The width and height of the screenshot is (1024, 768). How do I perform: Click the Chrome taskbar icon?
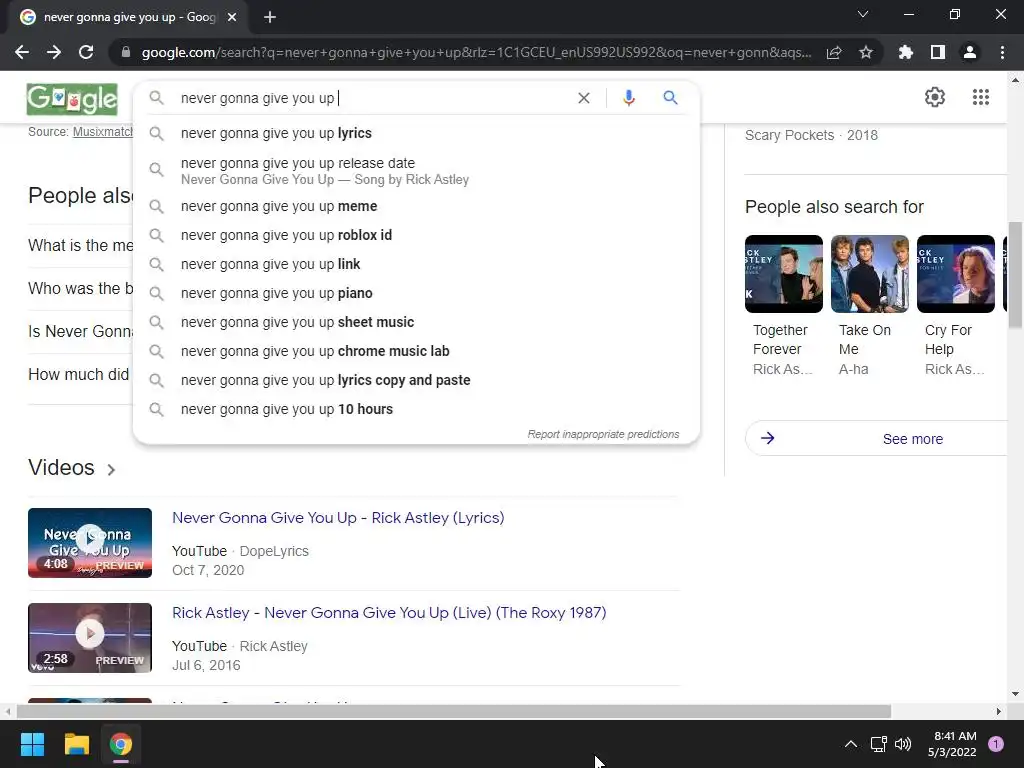tap(121, 744)
